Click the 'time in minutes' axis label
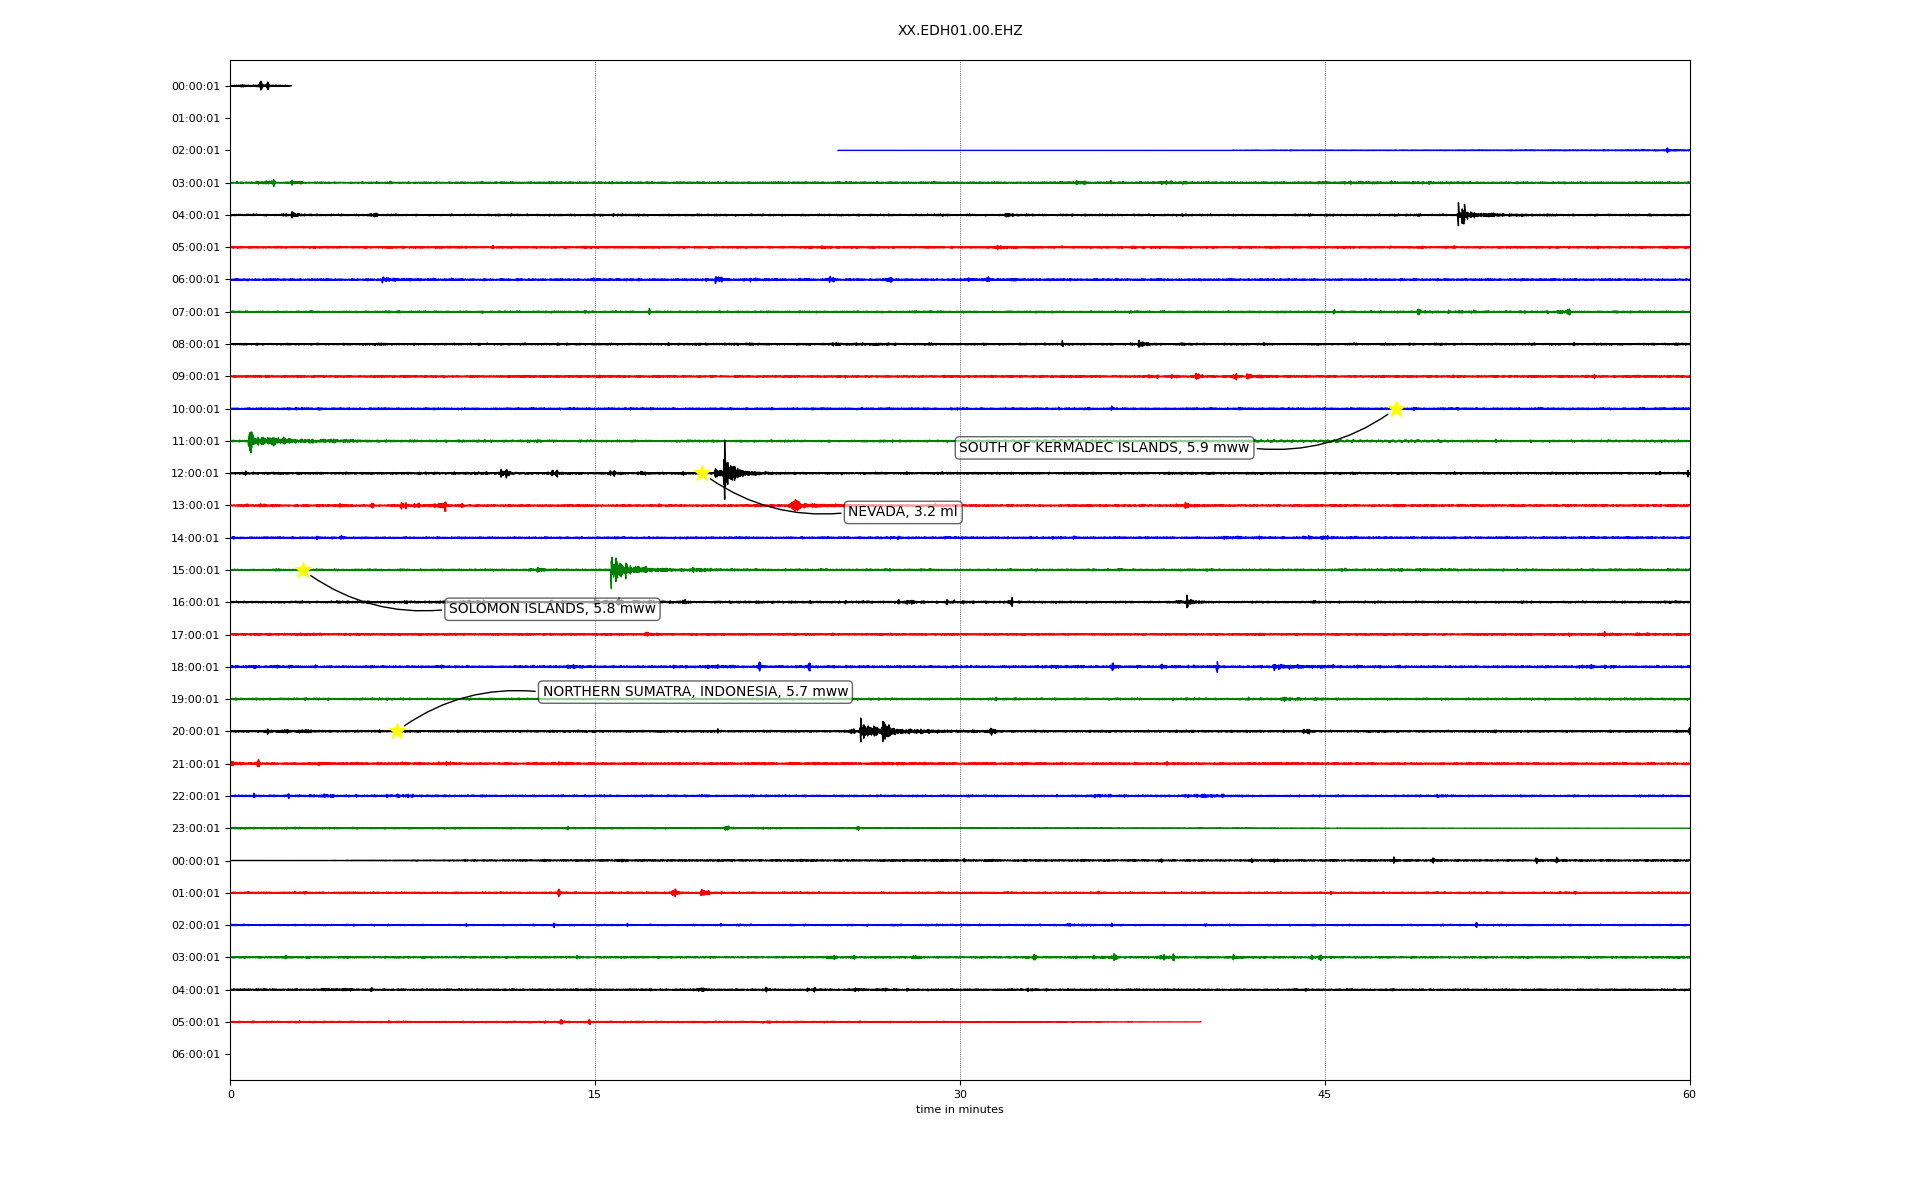Image resolution: width=1920 pixels, height=1200 pixels. 959,1110
